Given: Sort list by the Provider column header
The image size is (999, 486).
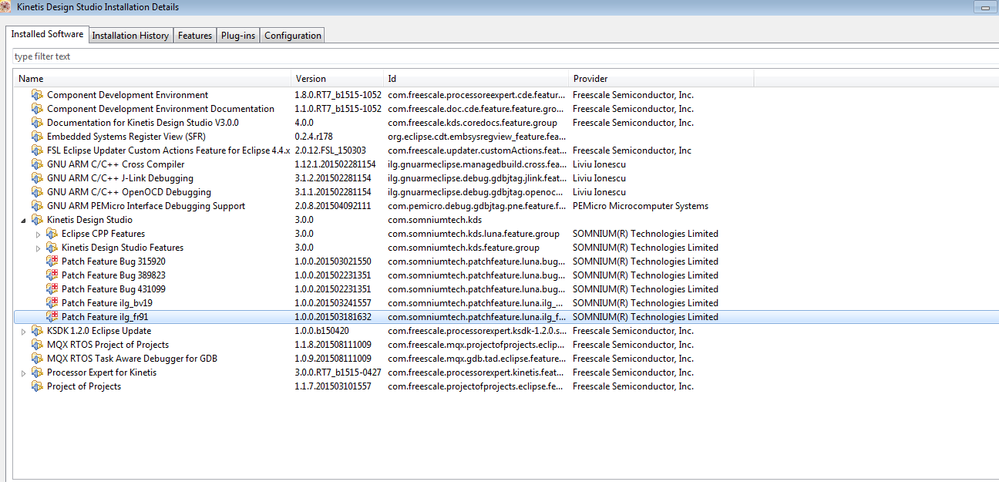Looking at the screenshot, I should (661, 79).
